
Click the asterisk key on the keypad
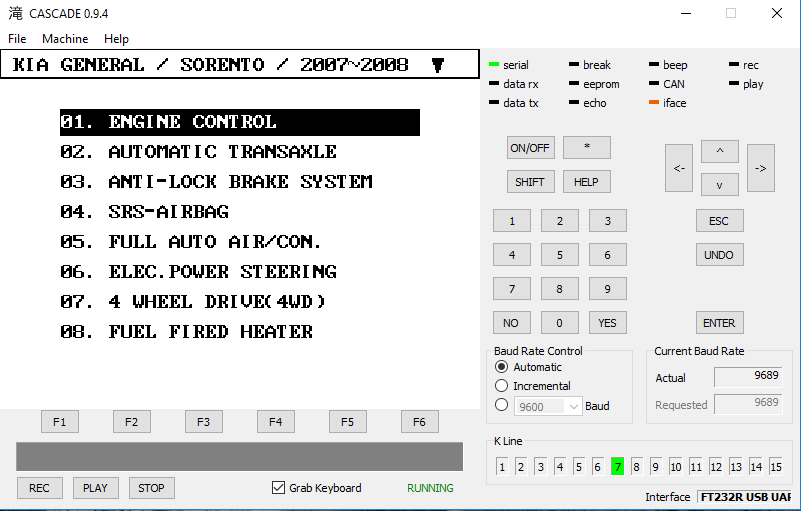(x=586, y=147)
